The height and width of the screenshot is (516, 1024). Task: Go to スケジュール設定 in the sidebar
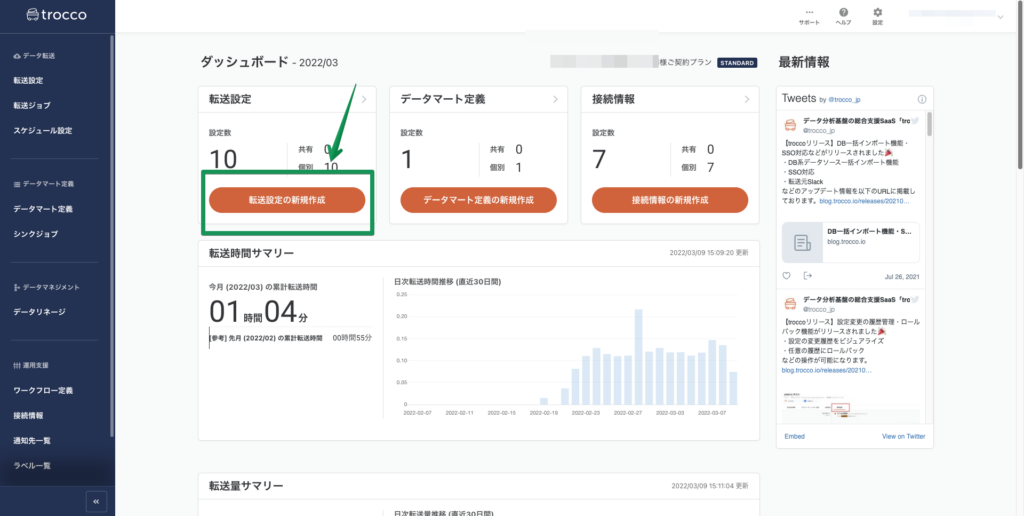43,130
